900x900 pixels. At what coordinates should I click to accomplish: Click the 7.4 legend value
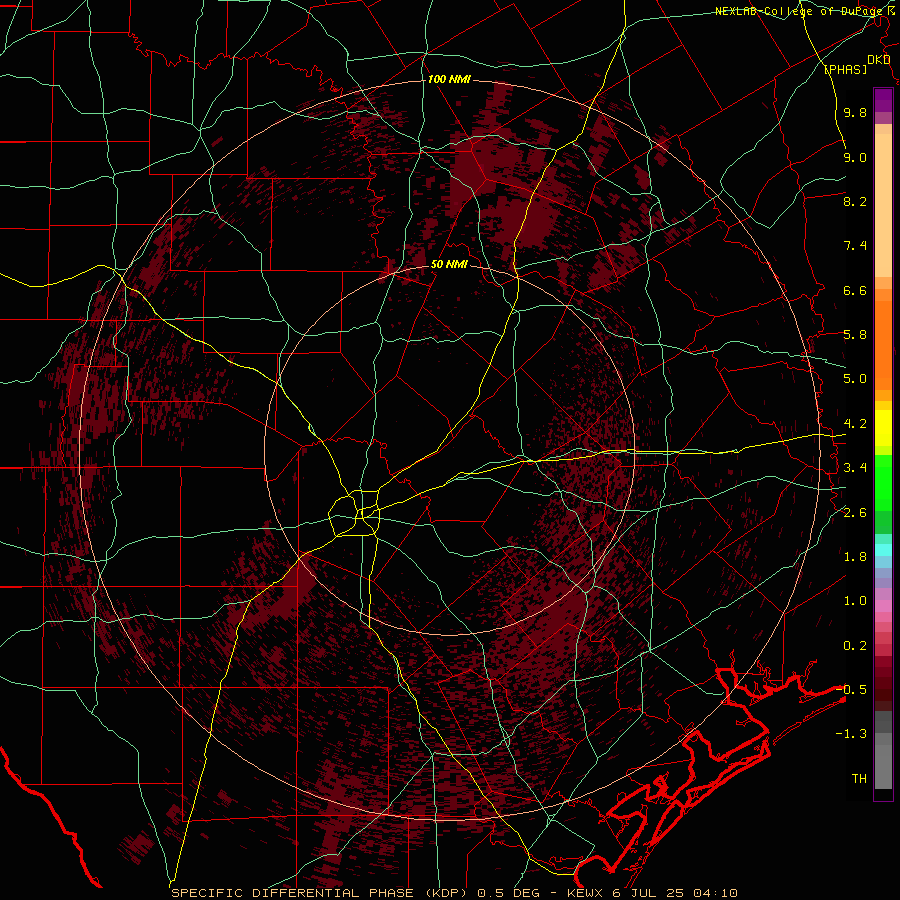(855, 246)
